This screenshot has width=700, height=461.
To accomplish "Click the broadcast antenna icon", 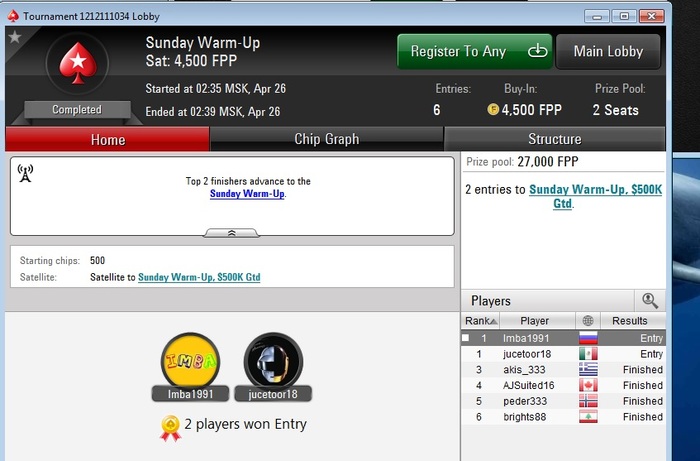I will tap(25, 173).
